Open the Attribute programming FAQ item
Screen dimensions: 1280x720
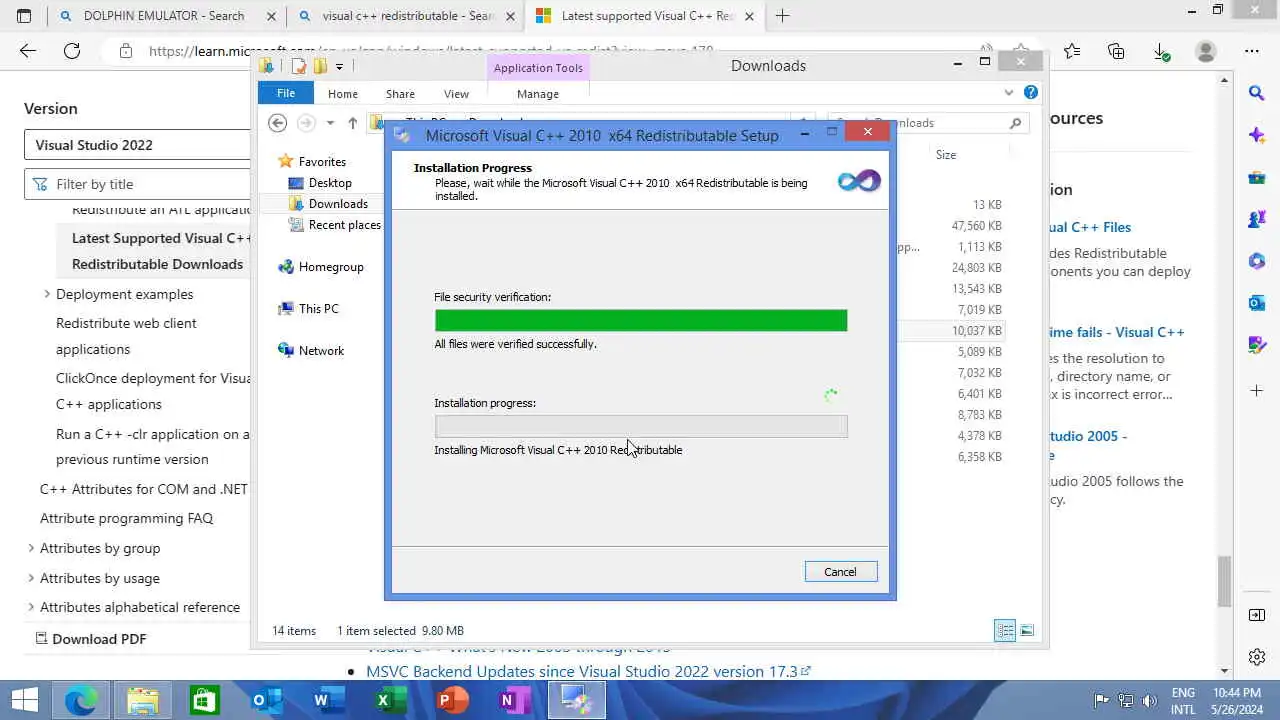[x=126, y=518]
